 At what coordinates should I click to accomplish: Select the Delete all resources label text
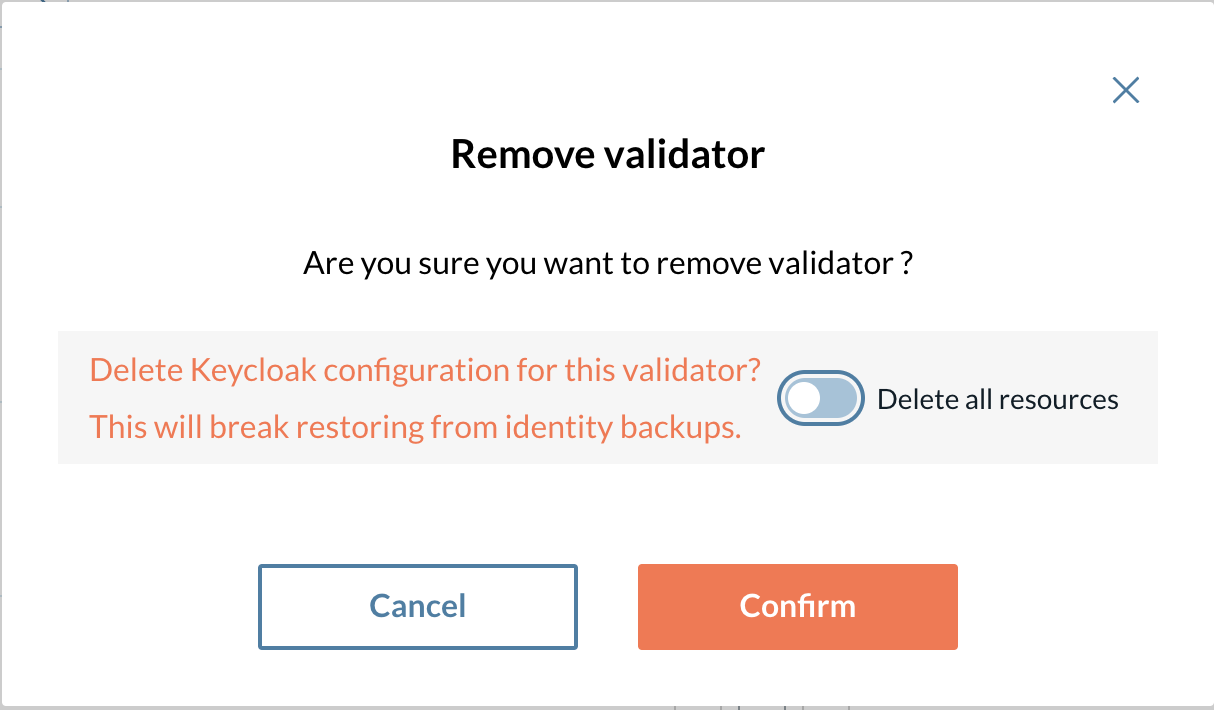(x=997, y=398)
